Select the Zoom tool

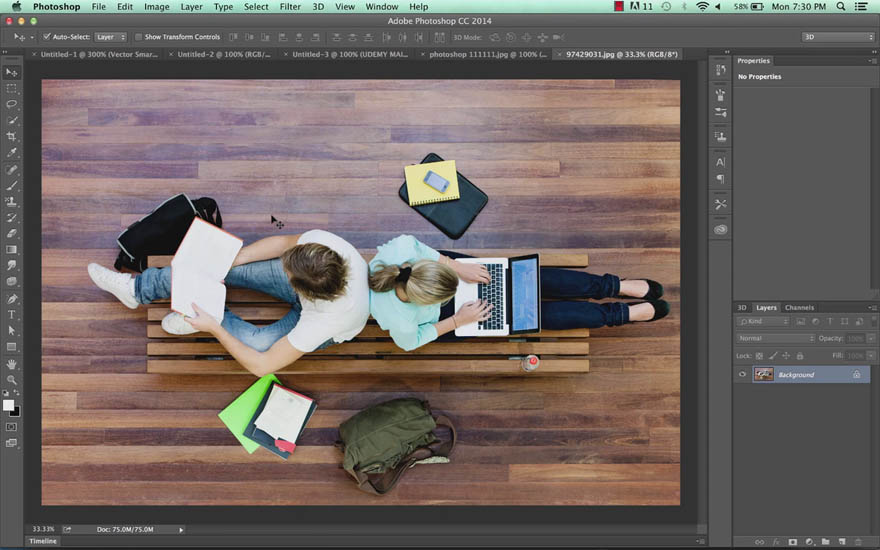(x=11, y=380)
